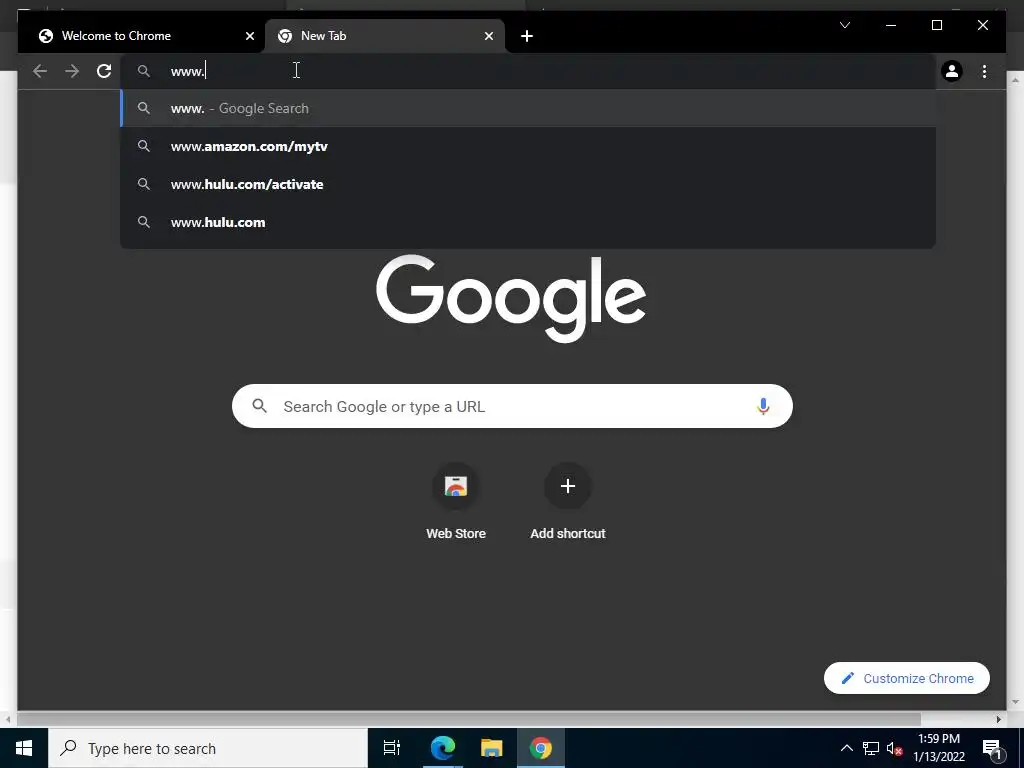Open the network status tray icon
1024x768 pixels.
tap(871, 748)
